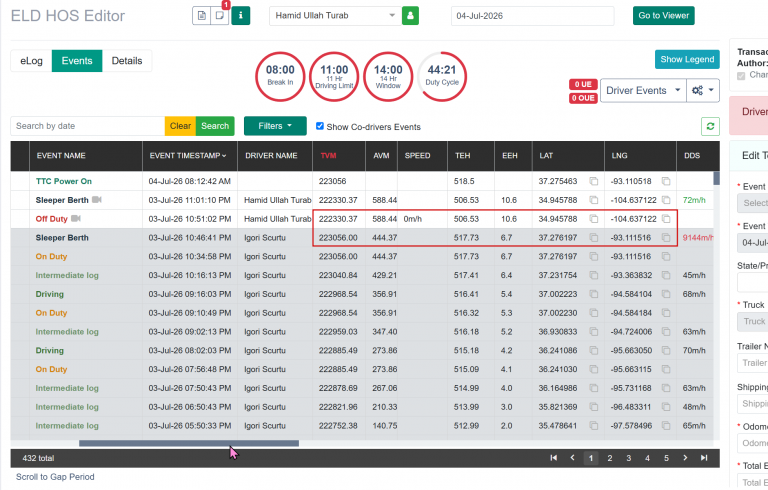Click video camera icon on Sleeper Berth row

pyautogui.click(x=96, y=200)
